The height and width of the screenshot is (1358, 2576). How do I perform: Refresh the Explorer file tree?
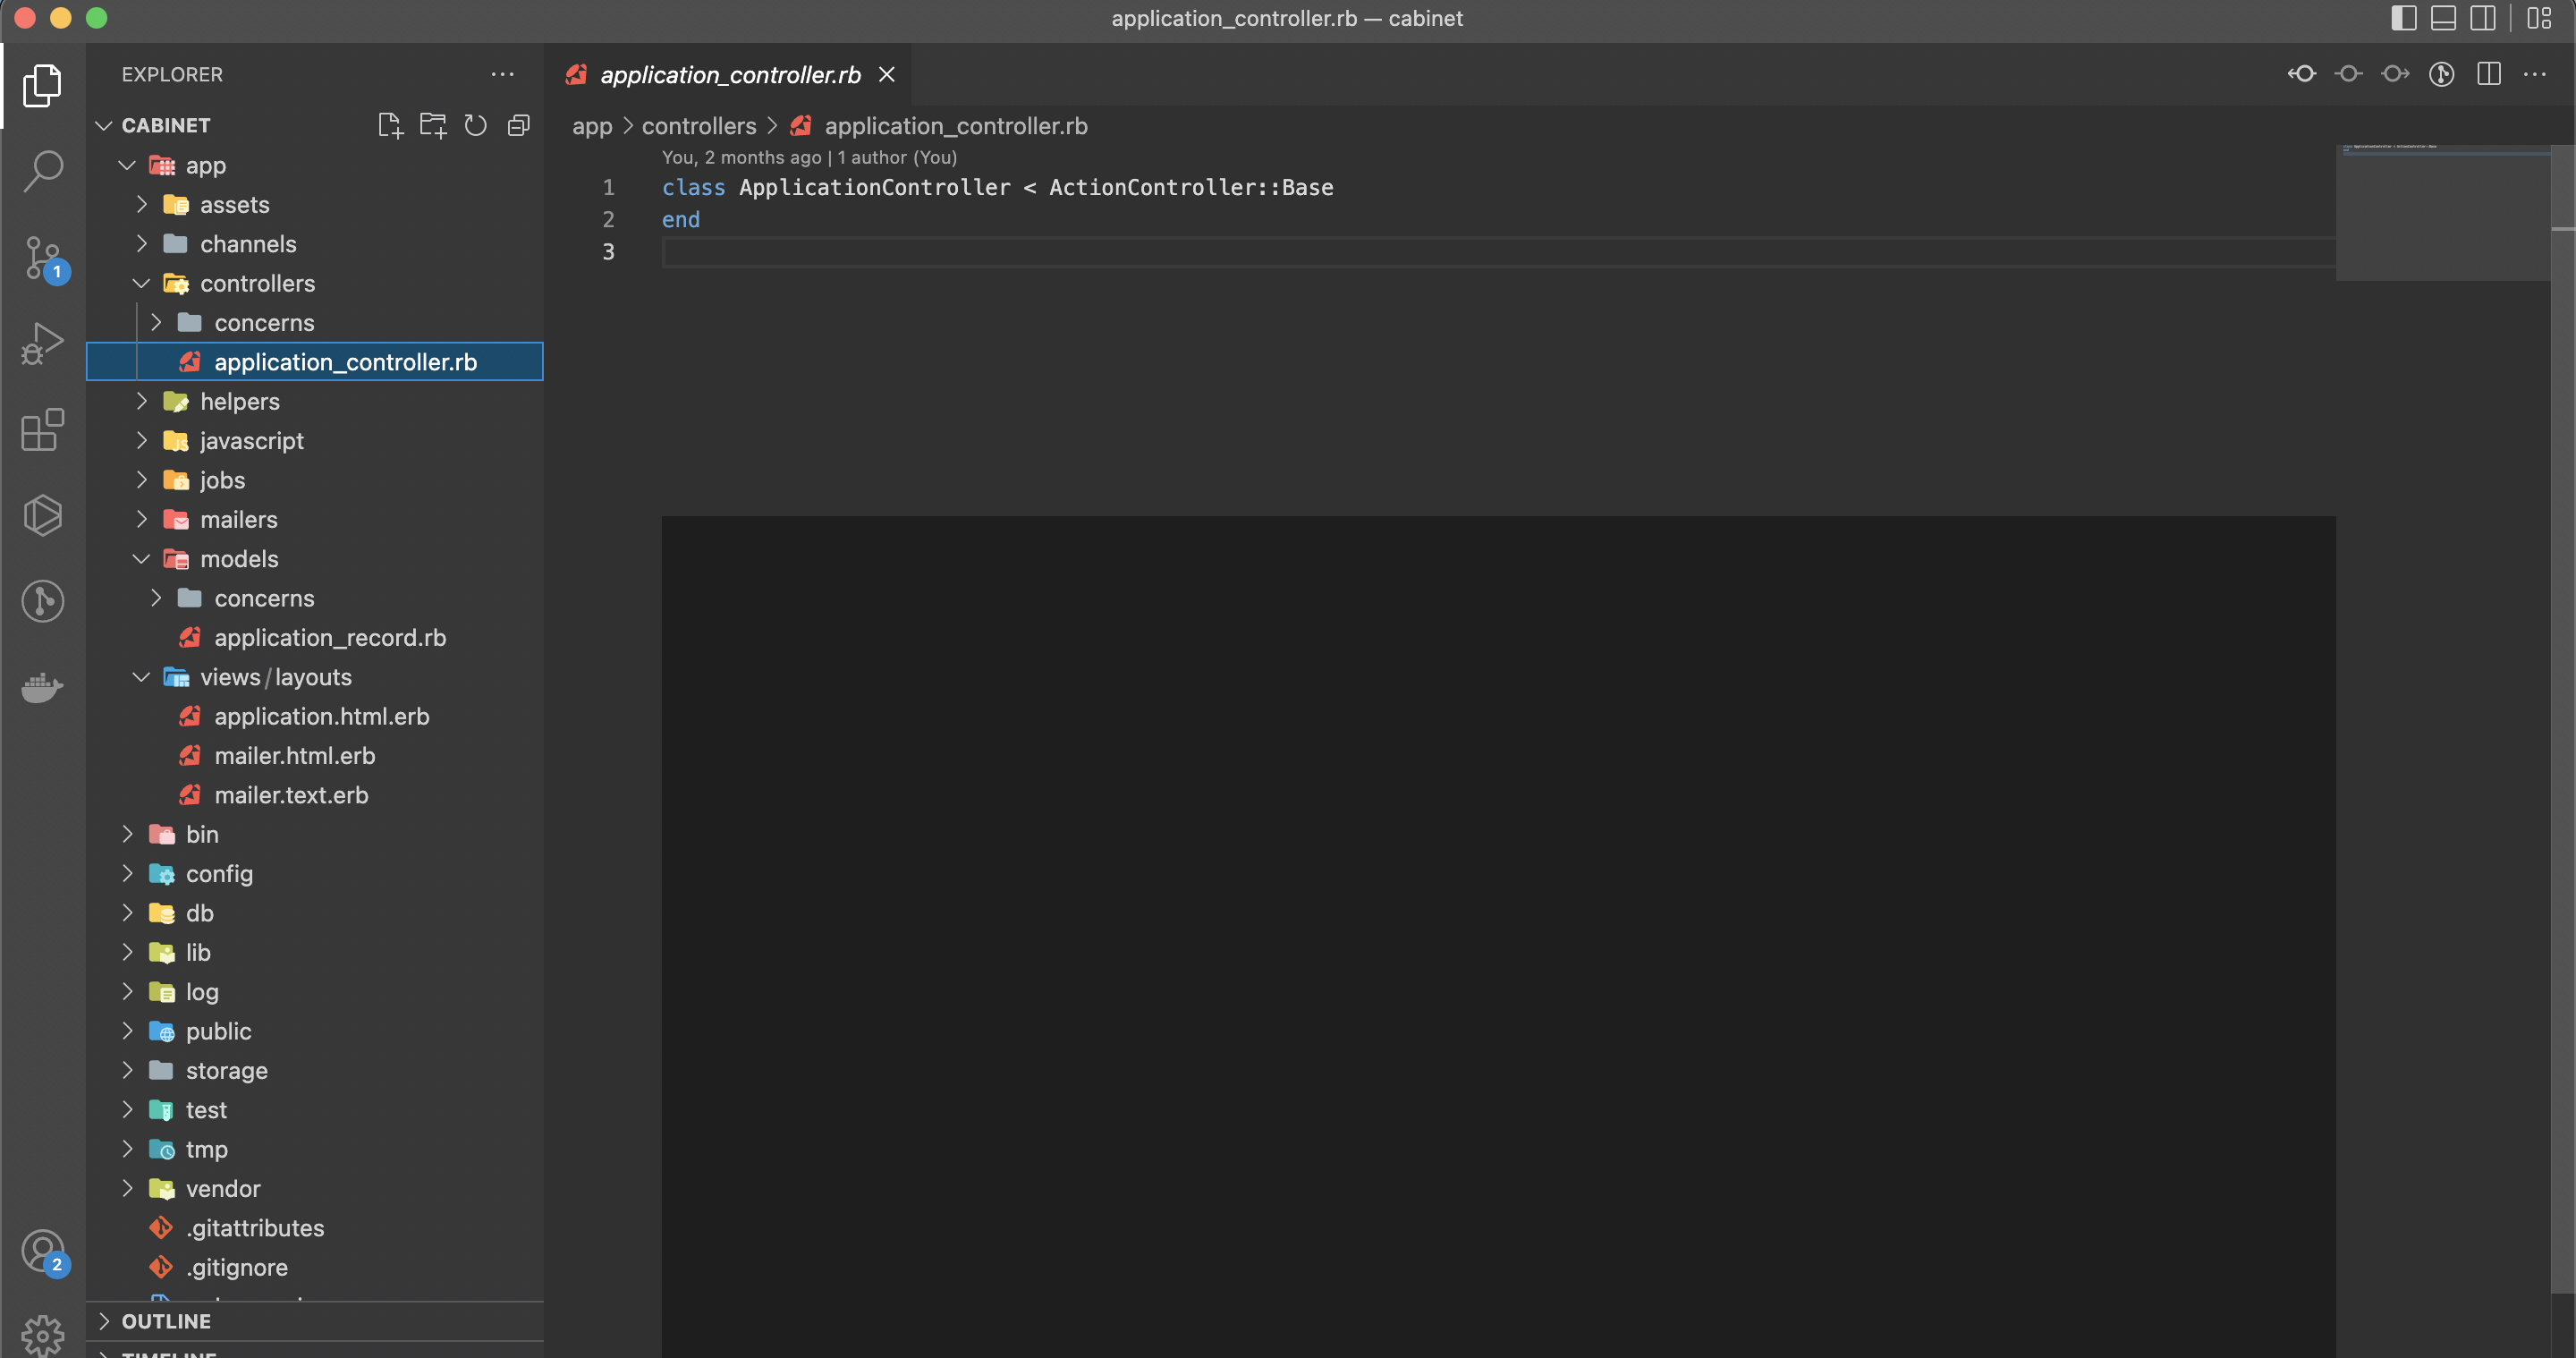(x=475, y=125)
